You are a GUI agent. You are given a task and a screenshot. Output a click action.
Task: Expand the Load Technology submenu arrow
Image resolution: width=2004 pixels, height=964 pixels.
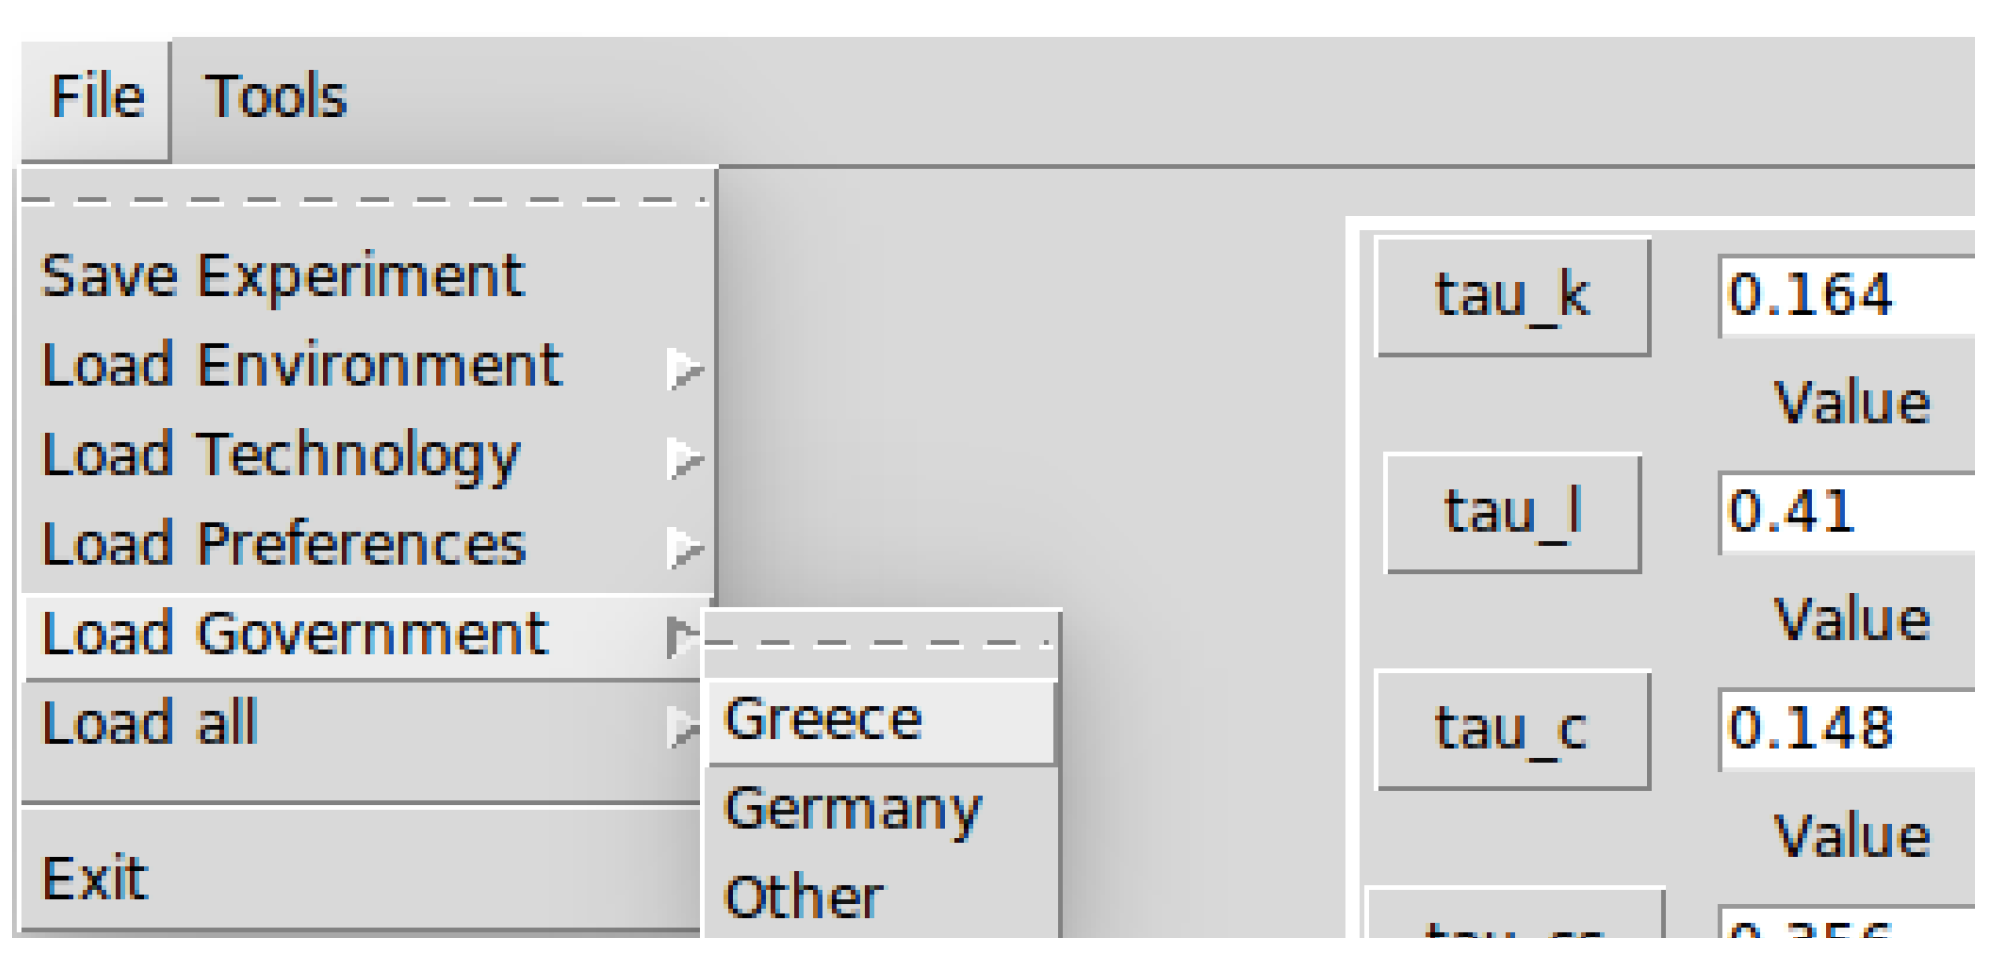[684, 457]
